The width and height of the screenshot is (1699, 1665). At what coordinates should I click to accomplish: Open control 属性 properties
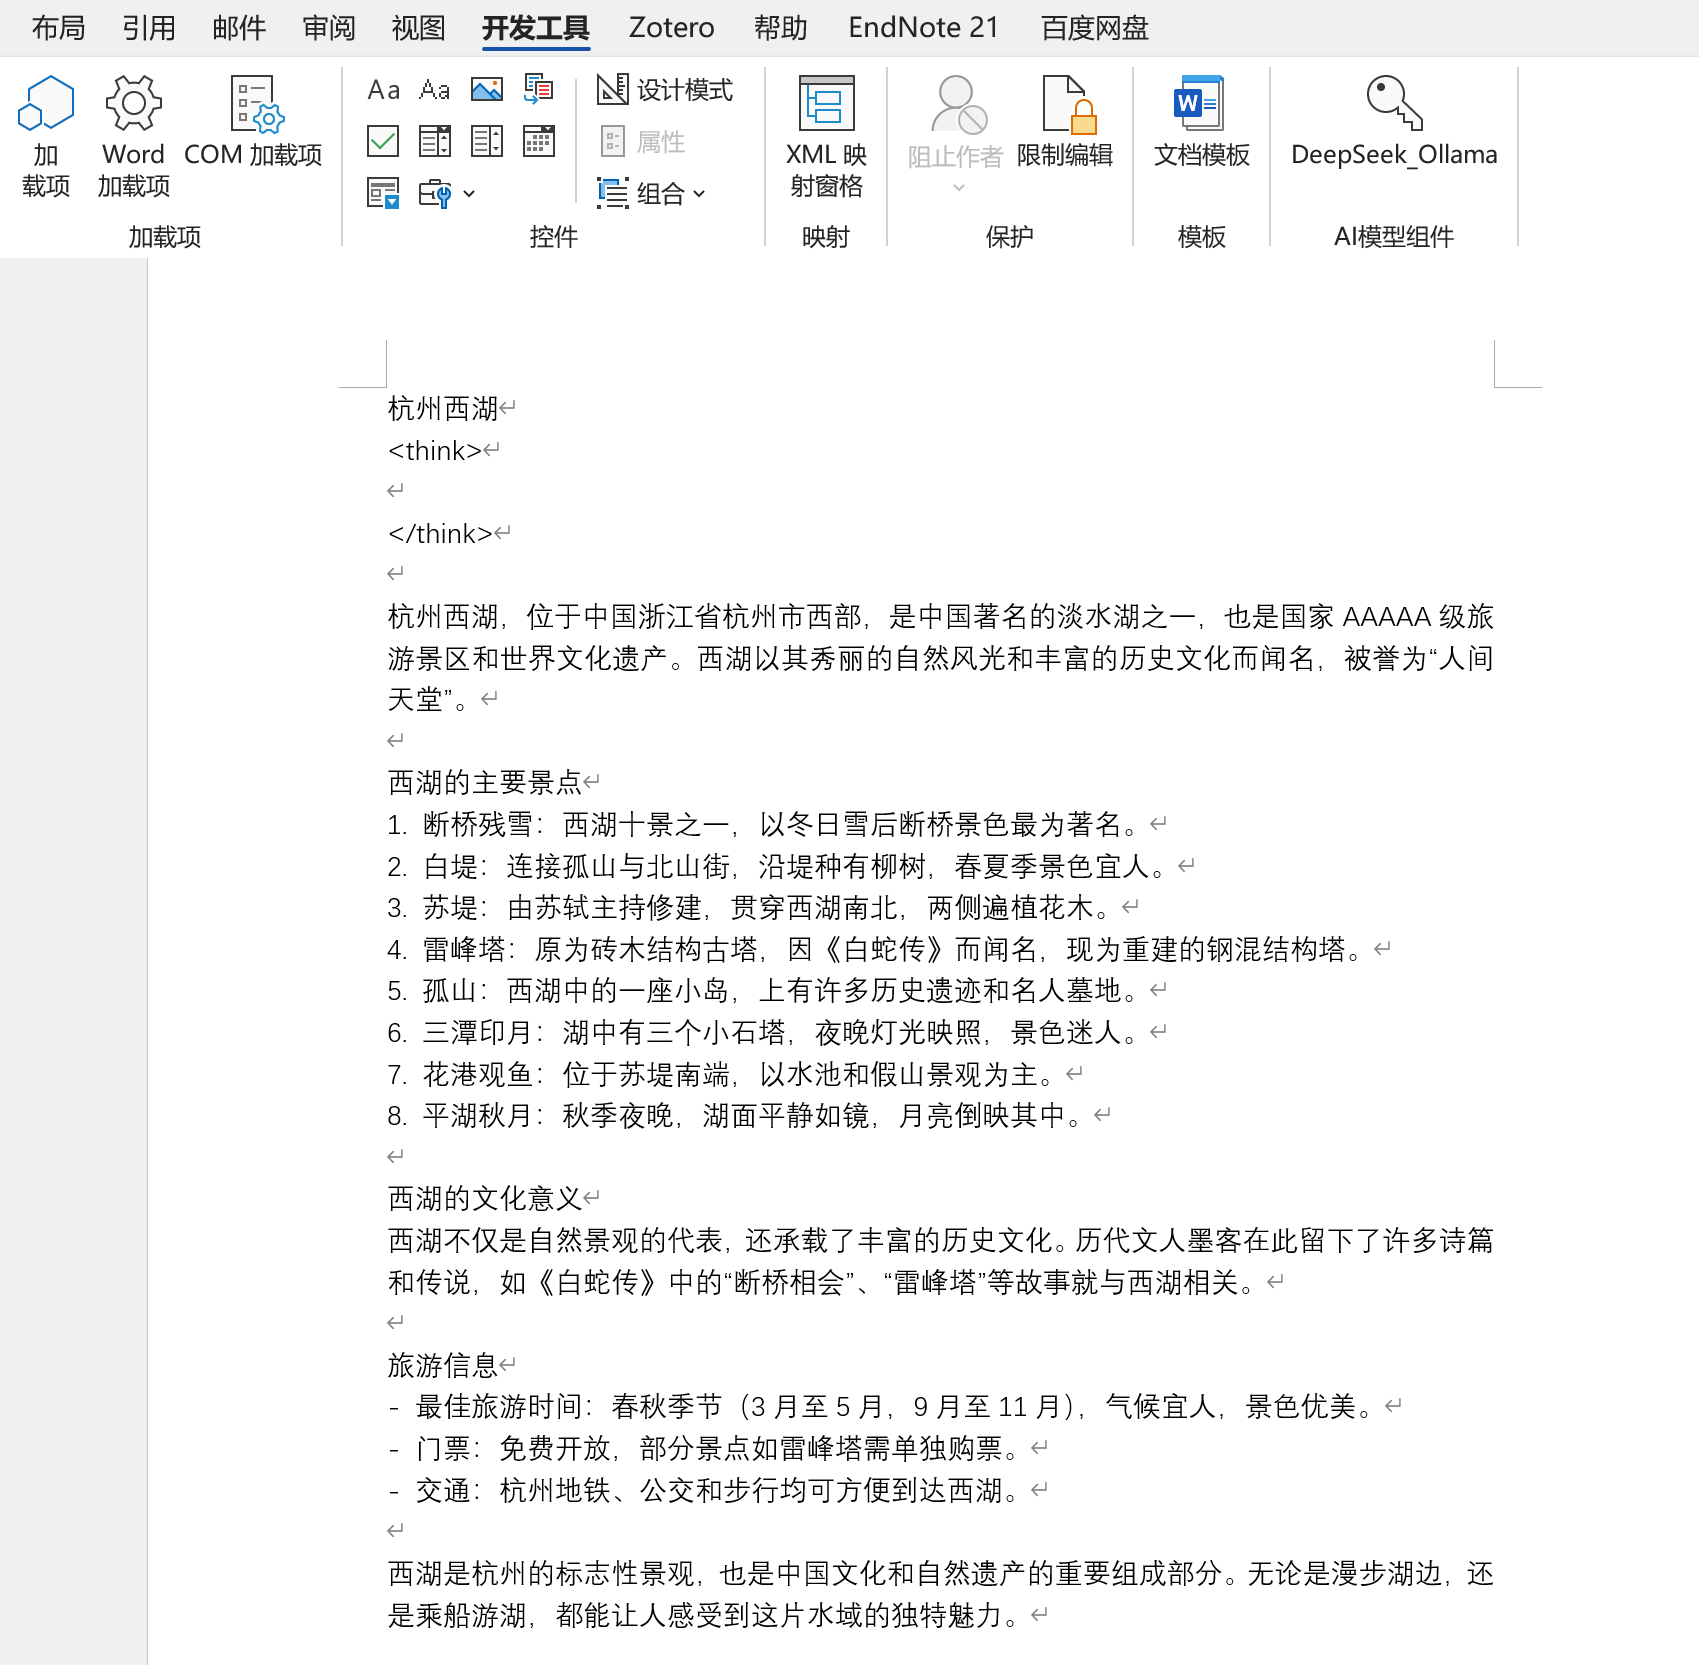[643, 142]
